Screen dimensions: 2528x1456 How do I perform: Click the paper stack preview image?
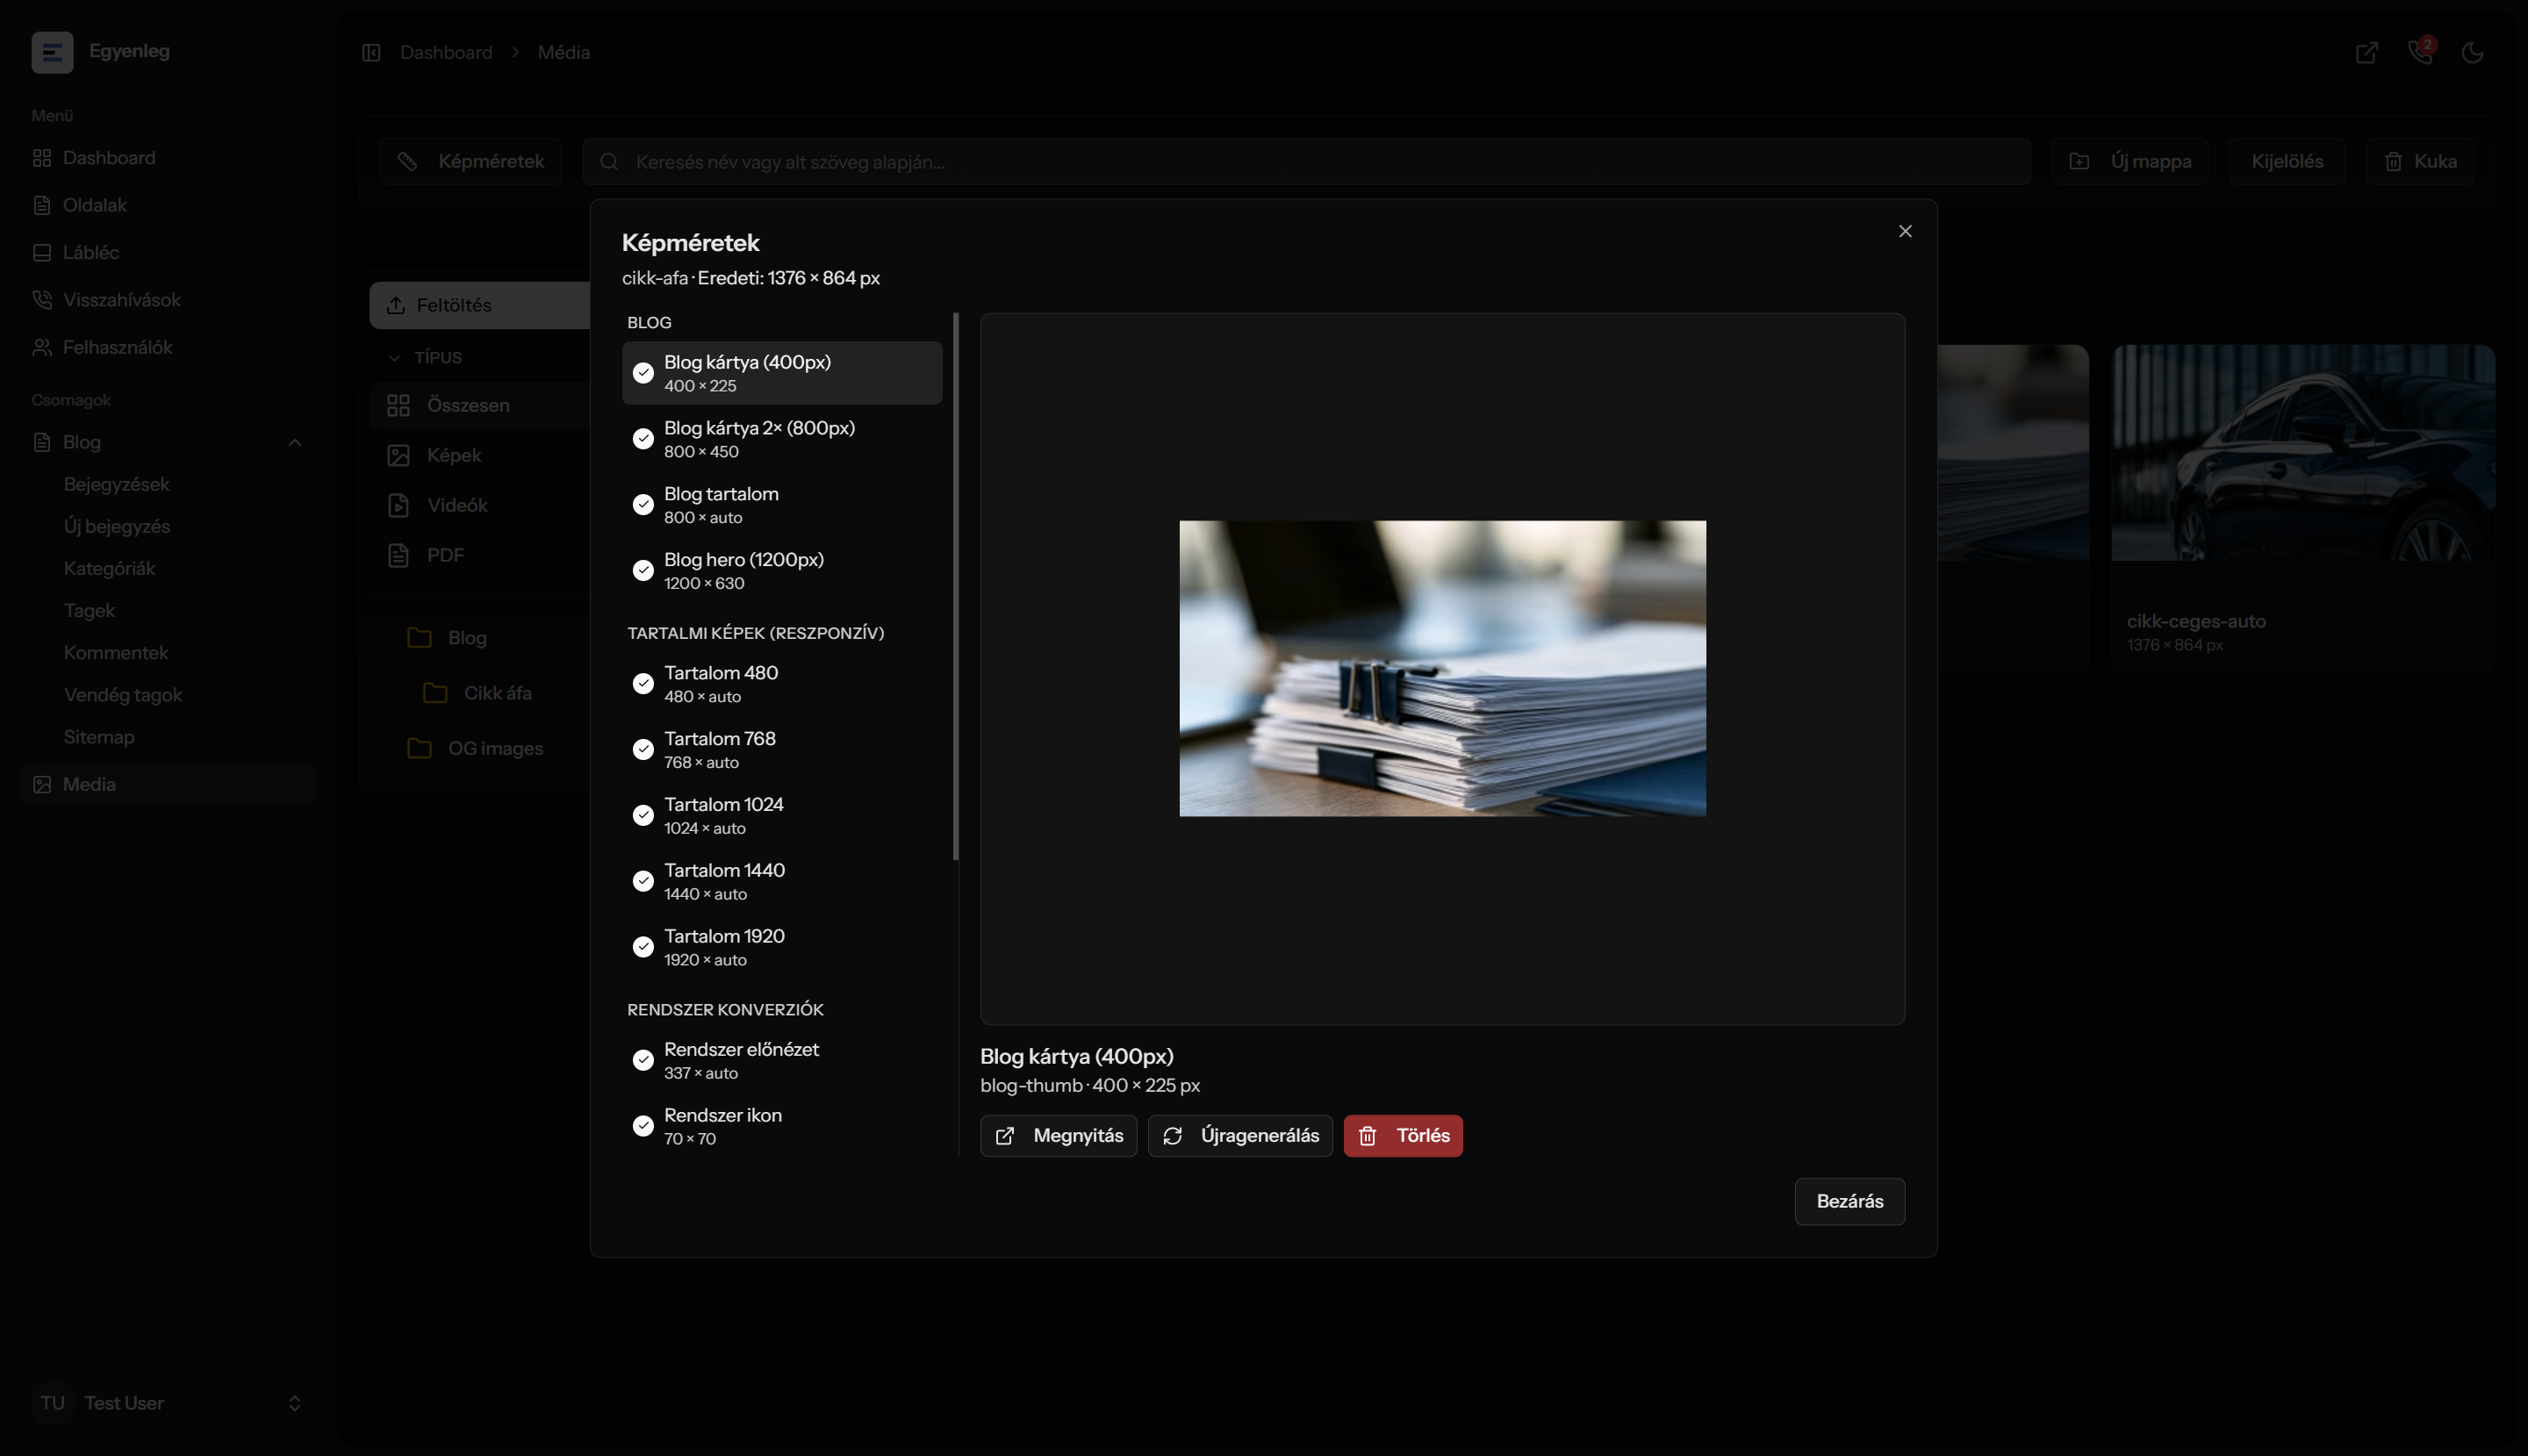1443,668
